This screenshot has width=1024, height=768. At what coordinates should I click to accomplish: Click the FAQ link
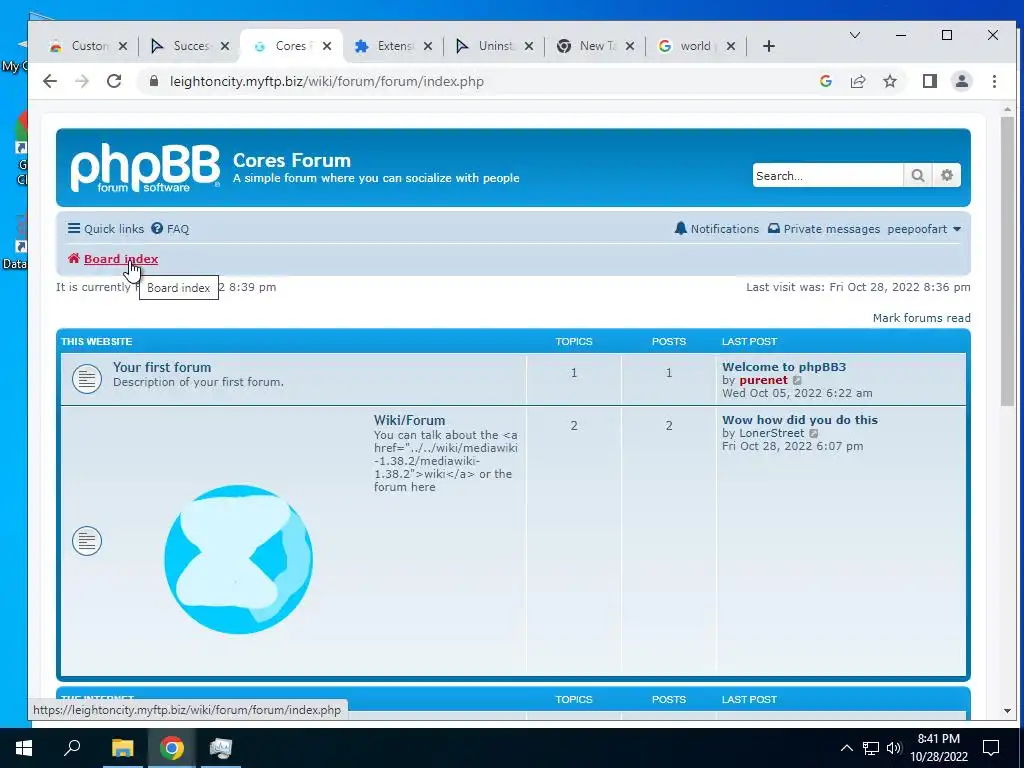pos(177,229)
